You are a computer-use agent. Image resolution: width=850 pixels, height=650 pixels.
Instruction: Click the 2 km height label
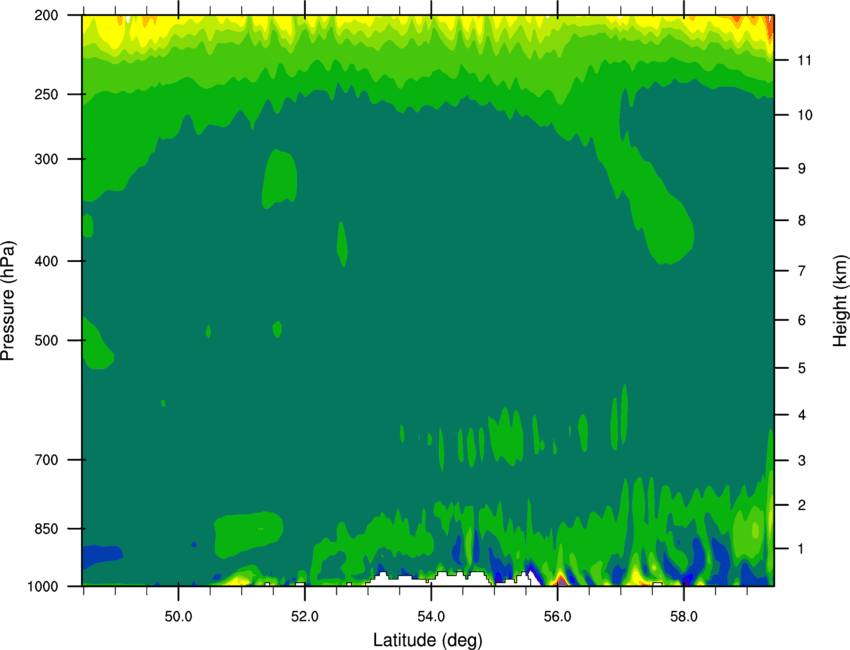tap(801, 505)
